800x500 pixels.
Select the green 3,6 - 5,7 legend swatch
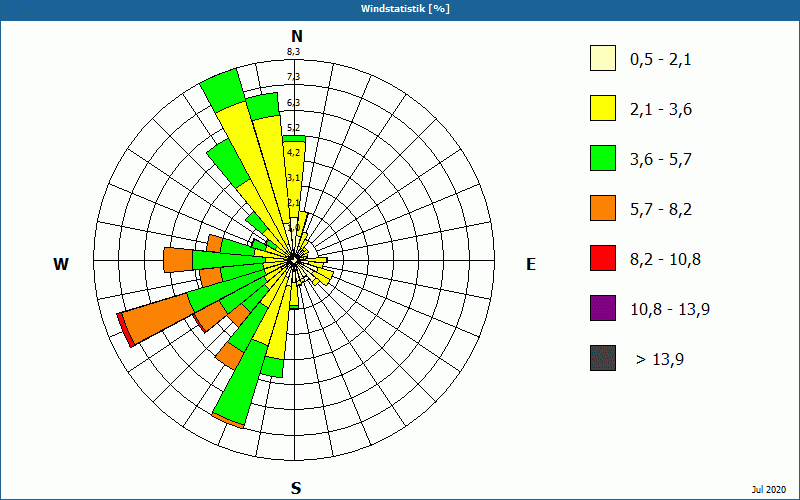603,158
